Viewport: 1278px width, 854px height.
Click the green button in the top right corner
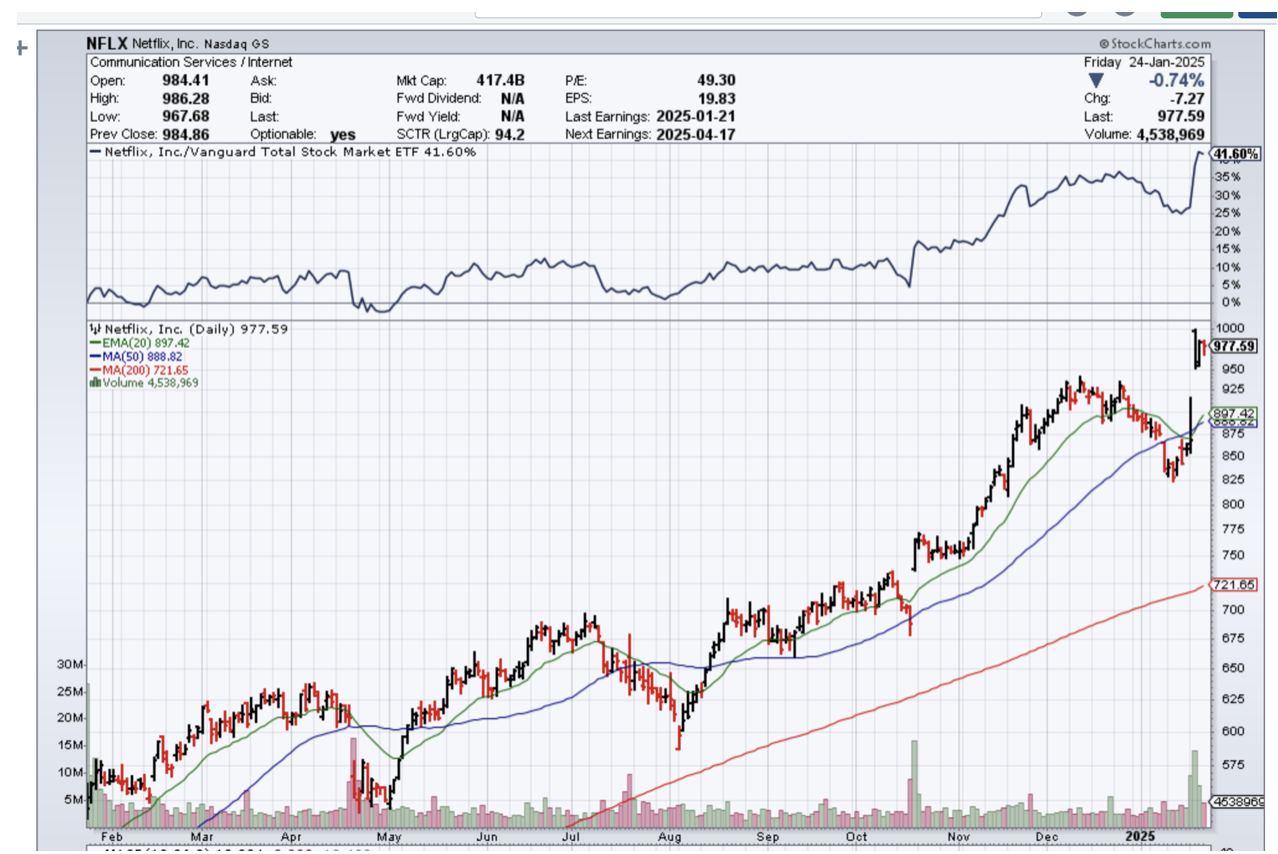1196,9
